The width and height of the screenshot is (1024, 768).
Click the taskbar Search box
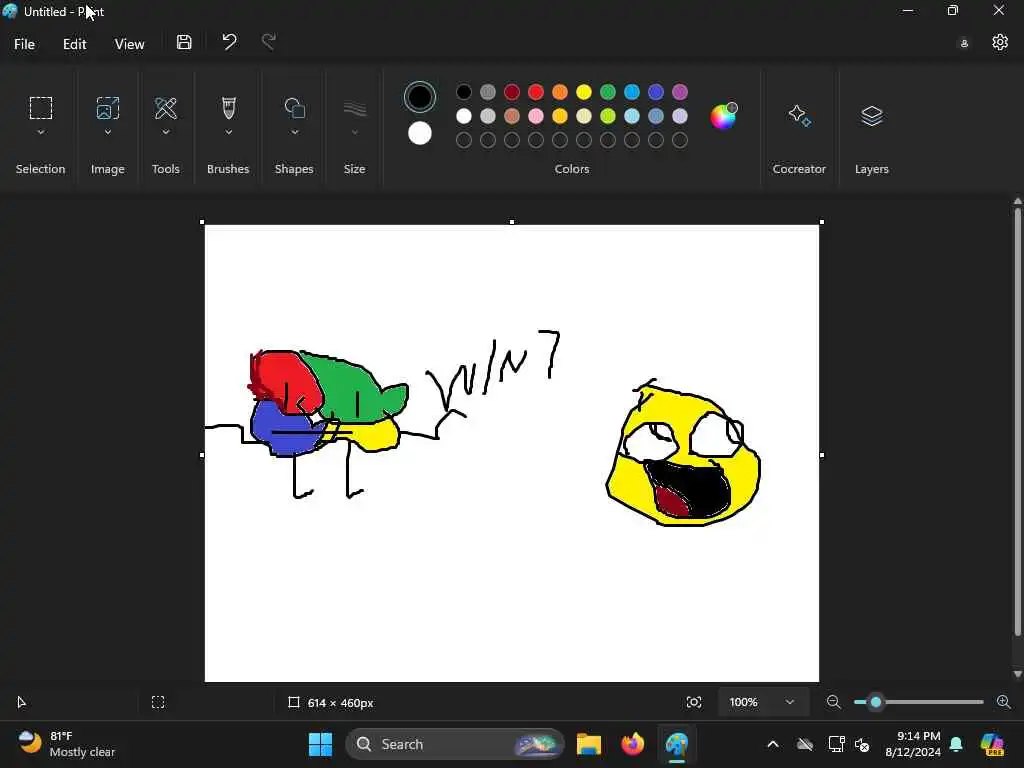(455, 744)
